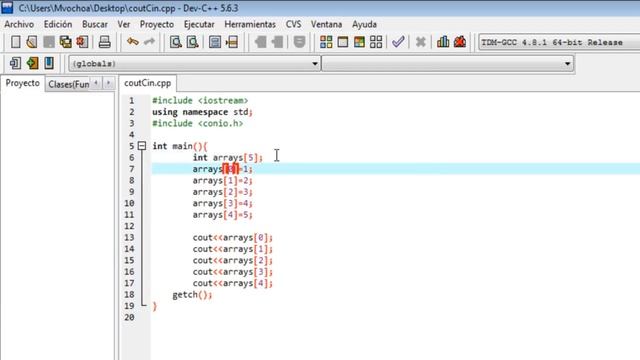This screenshot has width=640, height=360.
Task: Click line number 12 in the gutter
Action: (129, 226)
